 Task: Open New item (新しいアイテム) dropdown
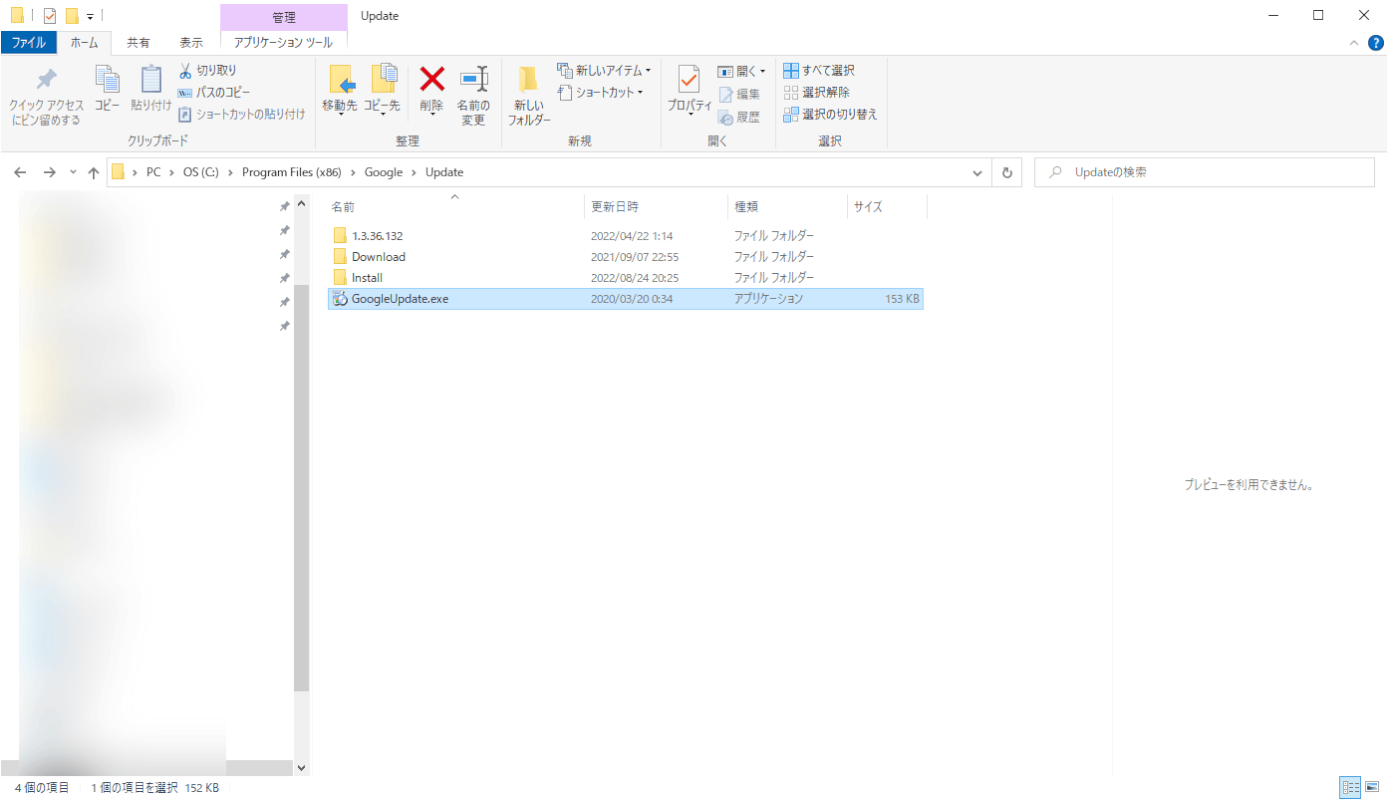pos(604,71)
